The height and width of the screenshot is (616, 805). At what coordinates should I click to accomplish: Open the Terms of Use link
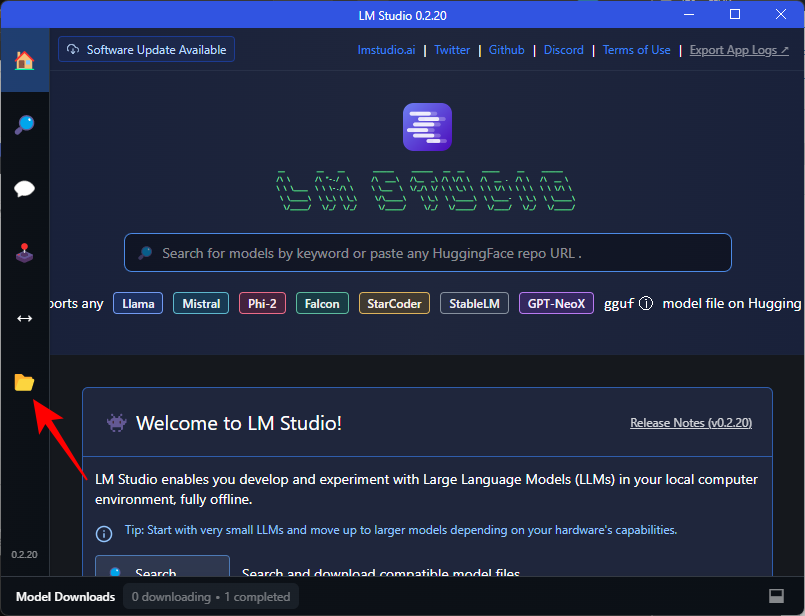click(x=636, y=50)
